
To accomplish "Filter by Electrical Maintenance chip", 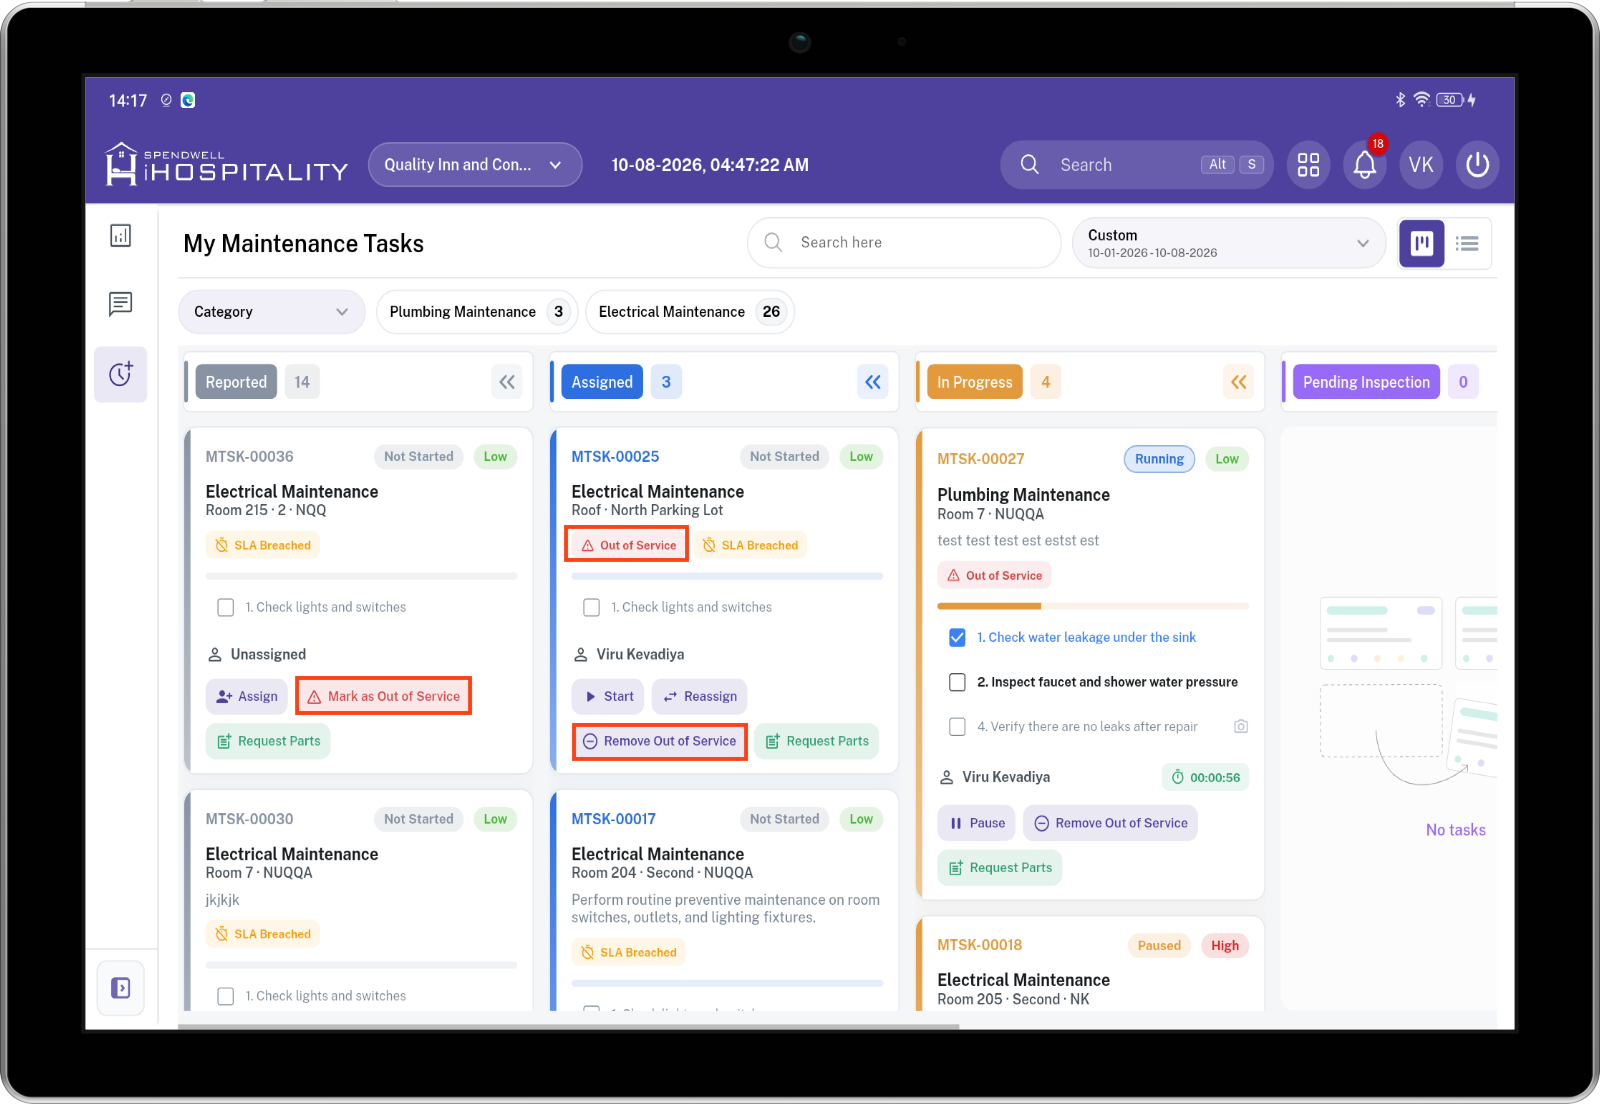I will tap(689, 312).
